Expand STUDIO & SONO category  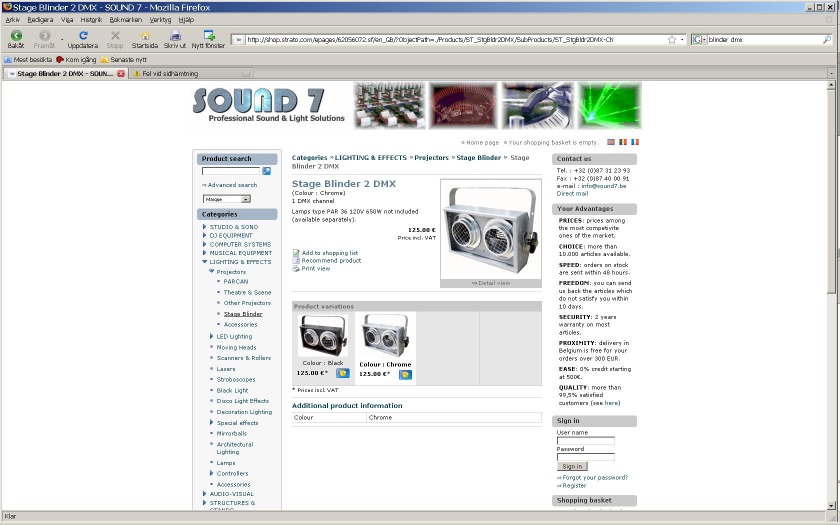(x=204, y=227)
